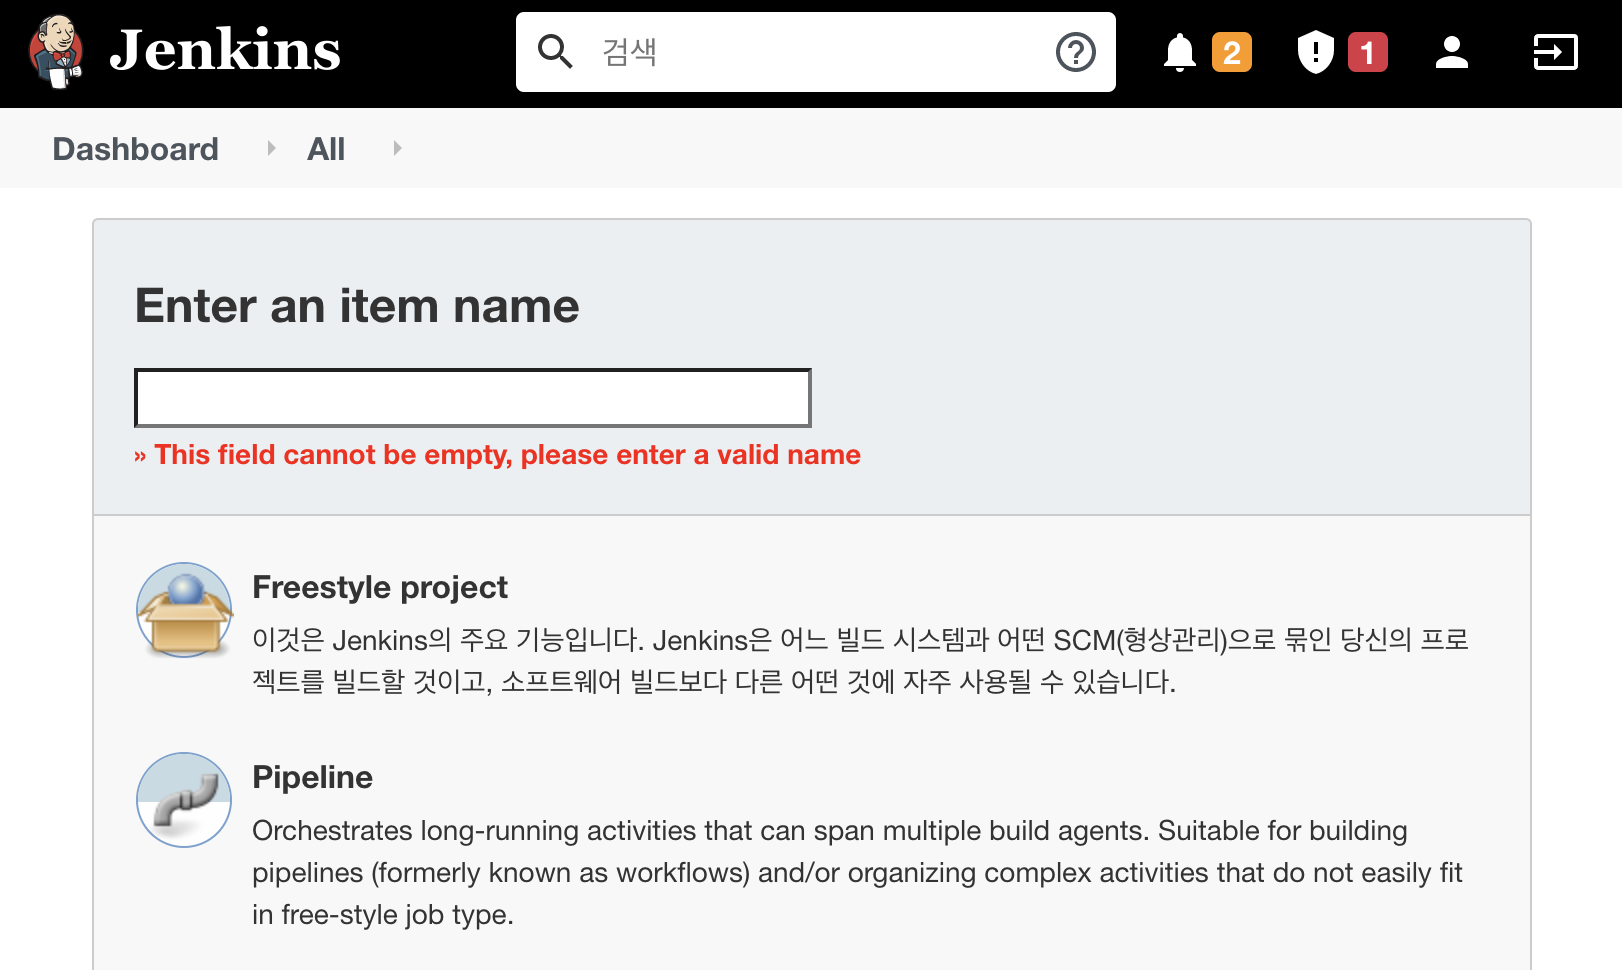Focus the 검색 search box
Viewport: 1622px width, 970px height.
[815, 52]
